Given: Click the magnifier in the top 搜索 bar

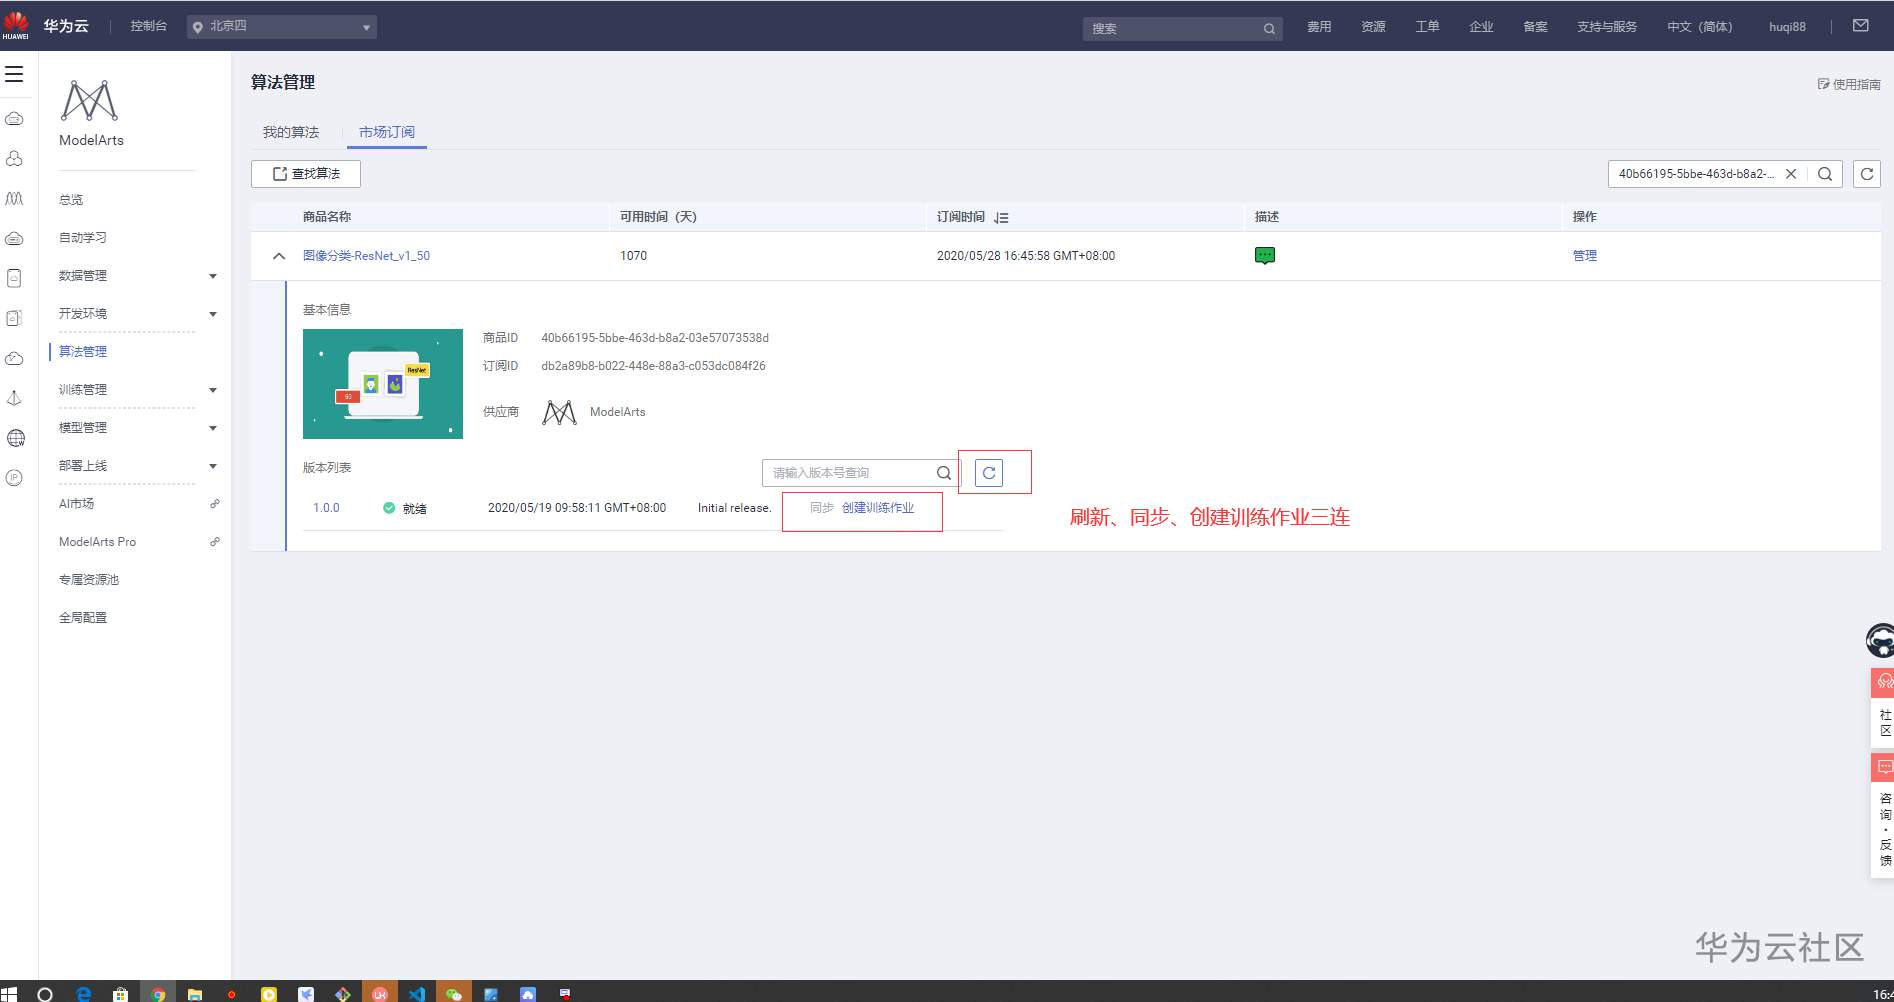Looking at the screenshot, I should [1269, 29].
